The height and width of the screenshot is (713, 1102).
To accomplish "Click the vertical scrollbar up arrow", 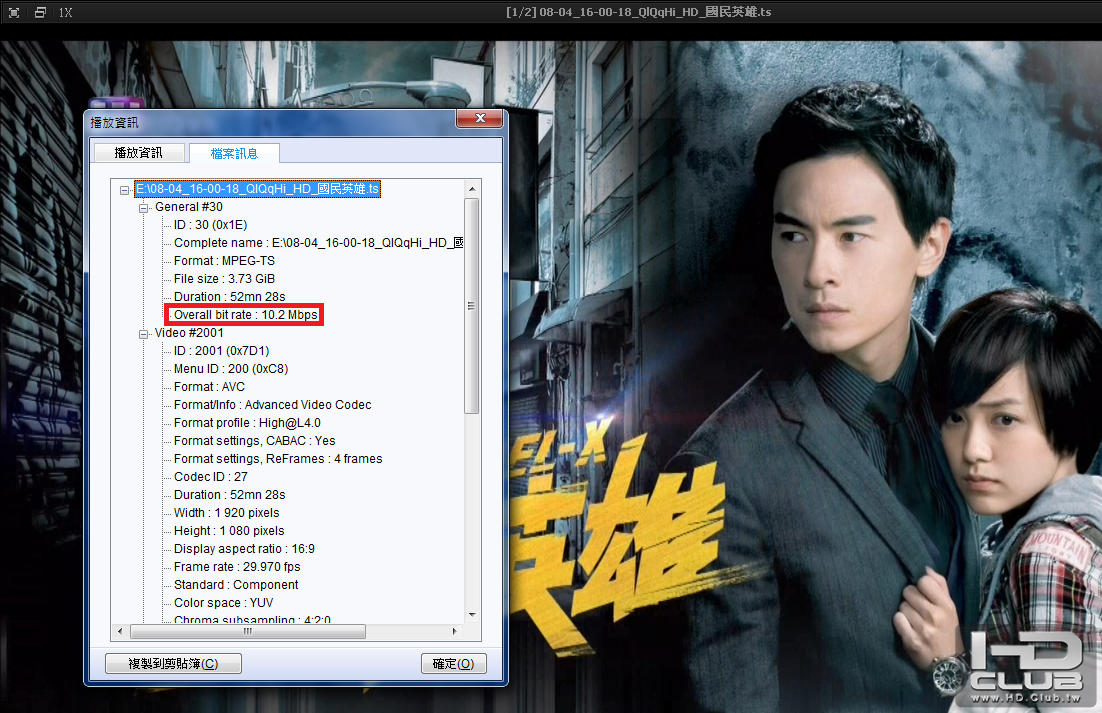I will pyautogui.click(x=472, y=189).
